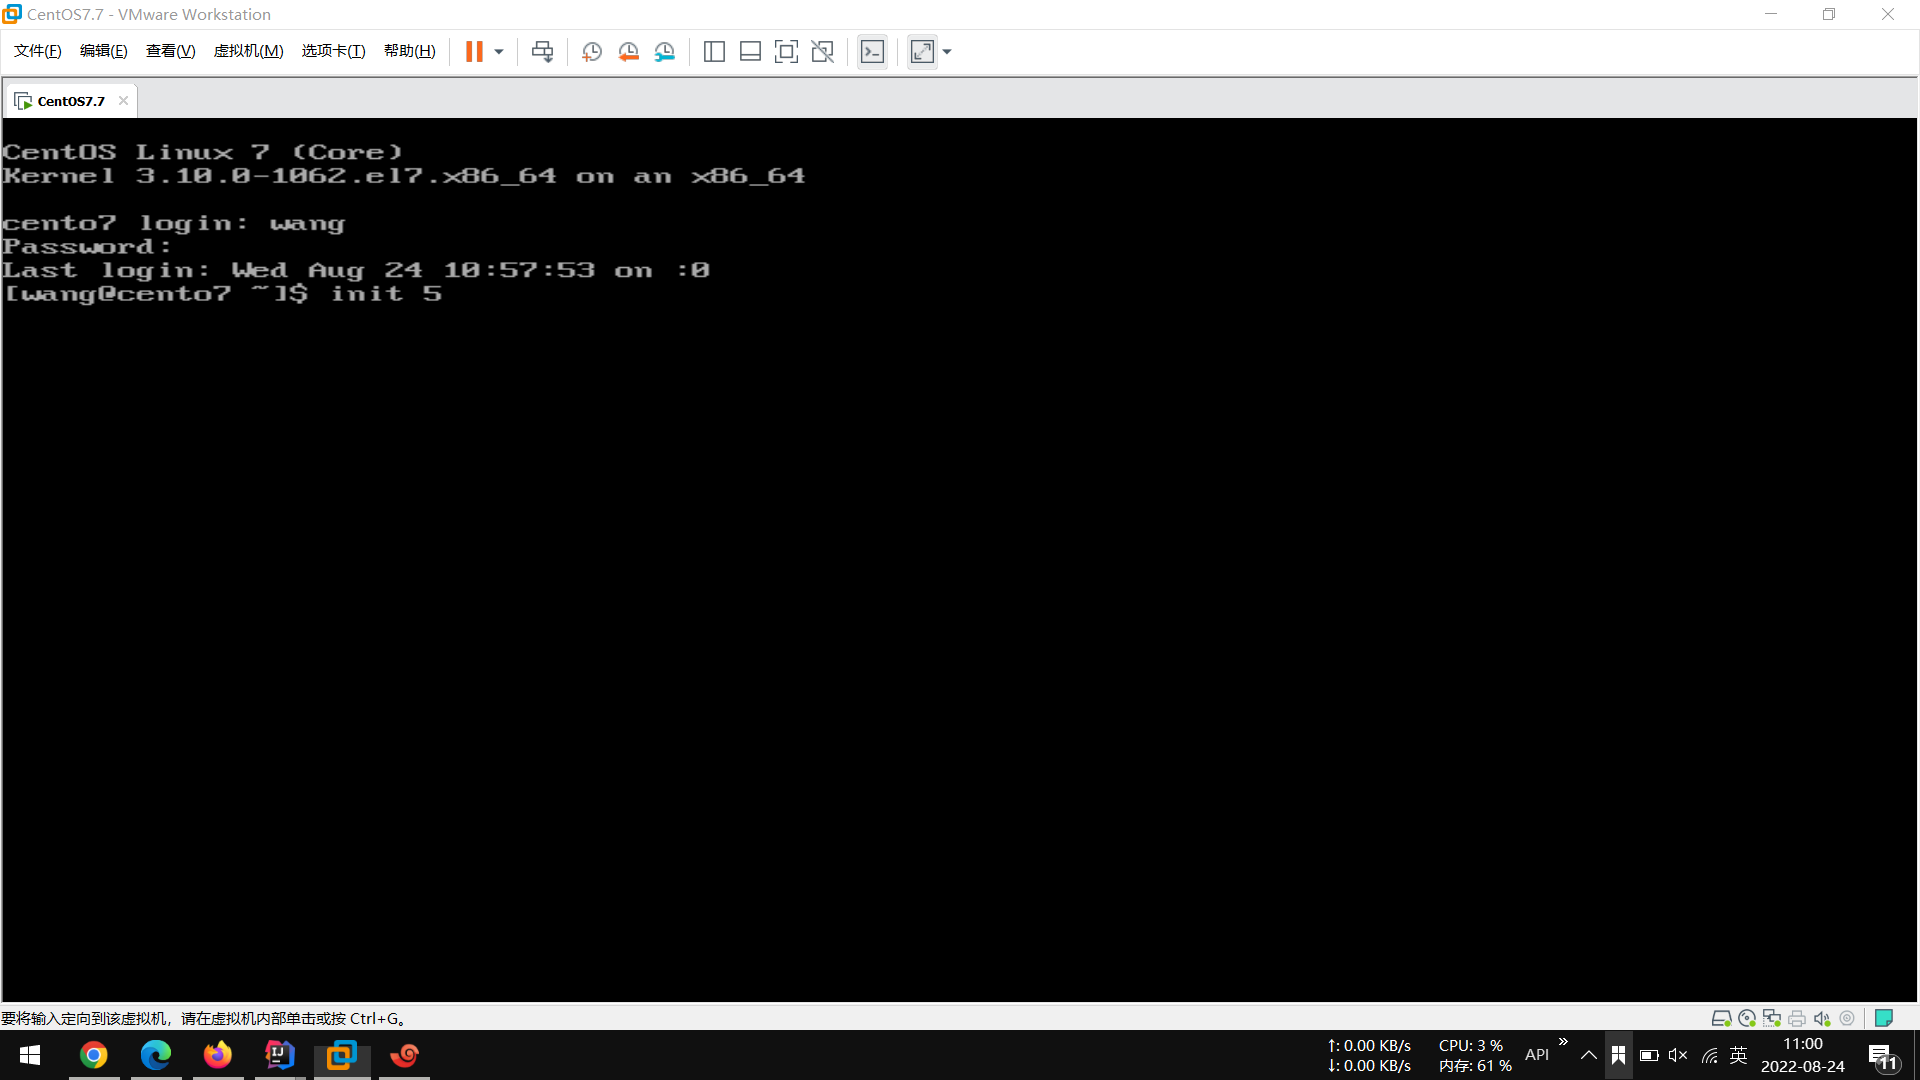Select the CentOS7.7 tab
The width and height of the screenshot is (1920, 1080).
(x=70, y=100)
